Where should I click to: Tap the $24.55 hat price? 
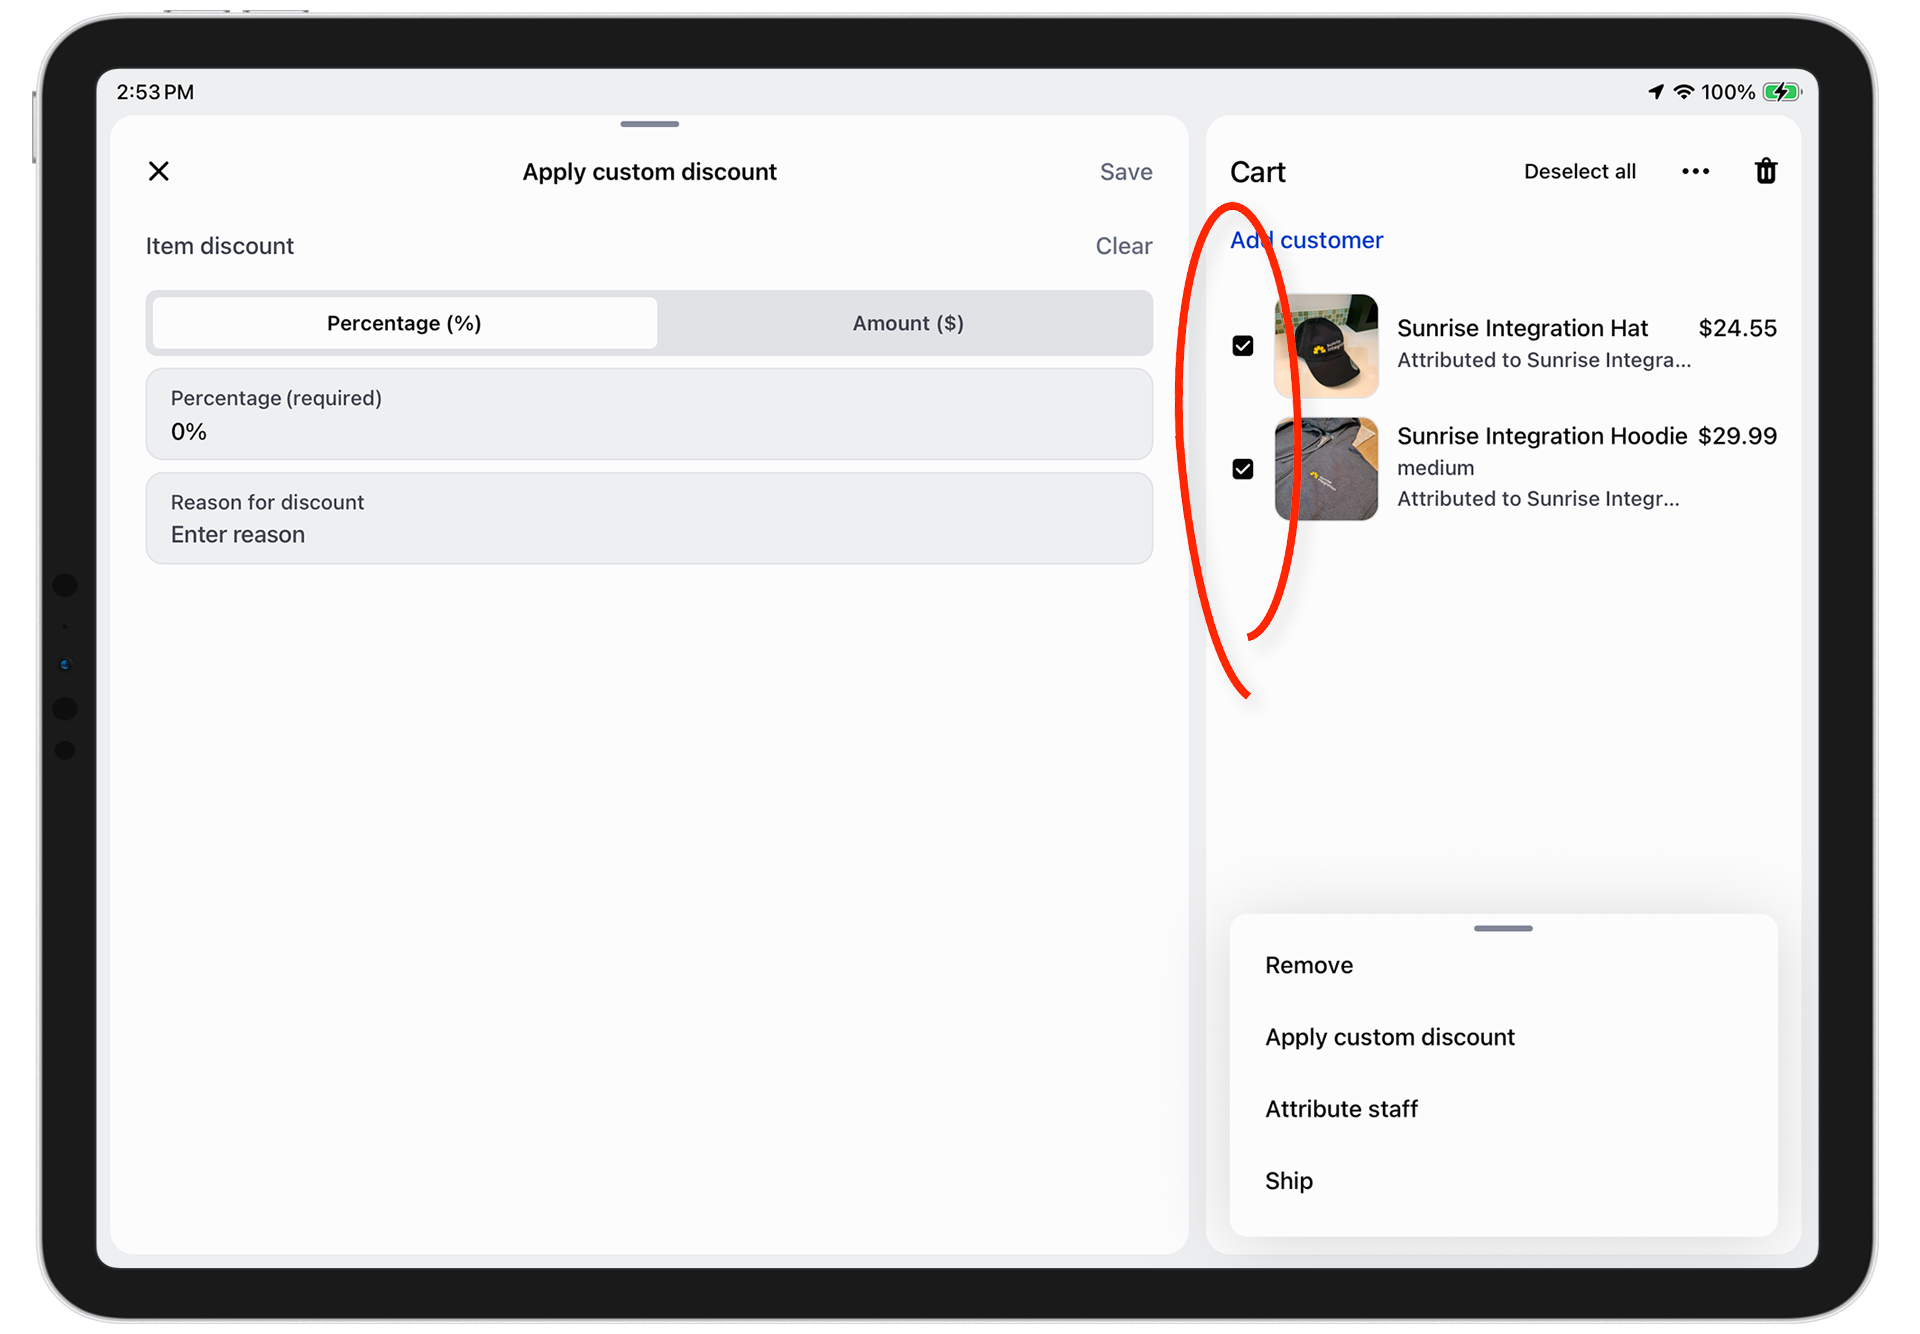(x=1738, y=328)
